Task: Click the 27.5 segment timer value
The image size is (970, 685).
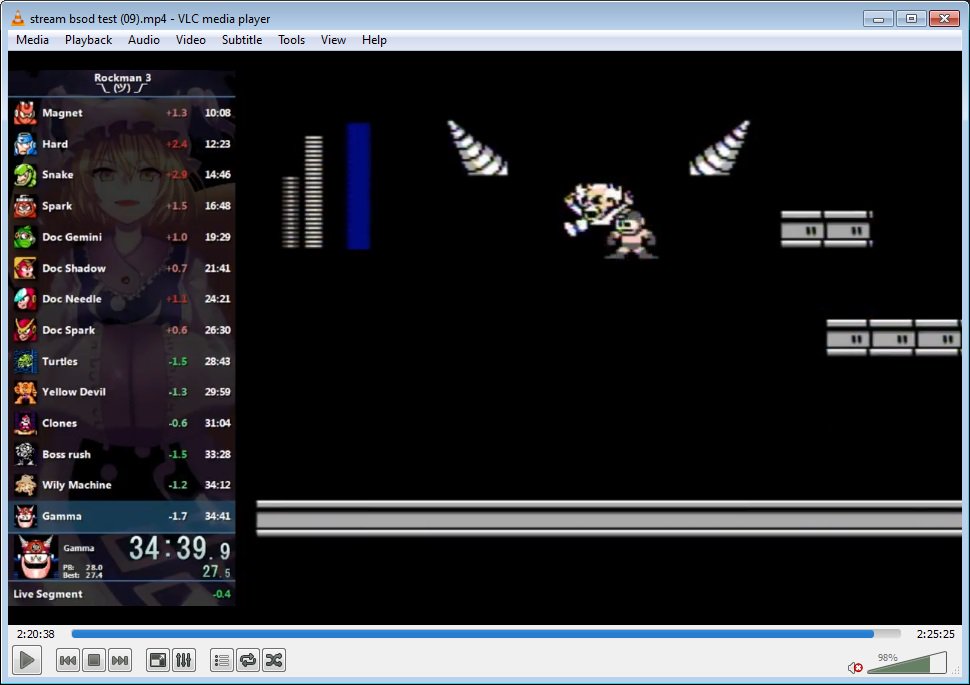Action: pyautogui.click(x=216, y=571)
